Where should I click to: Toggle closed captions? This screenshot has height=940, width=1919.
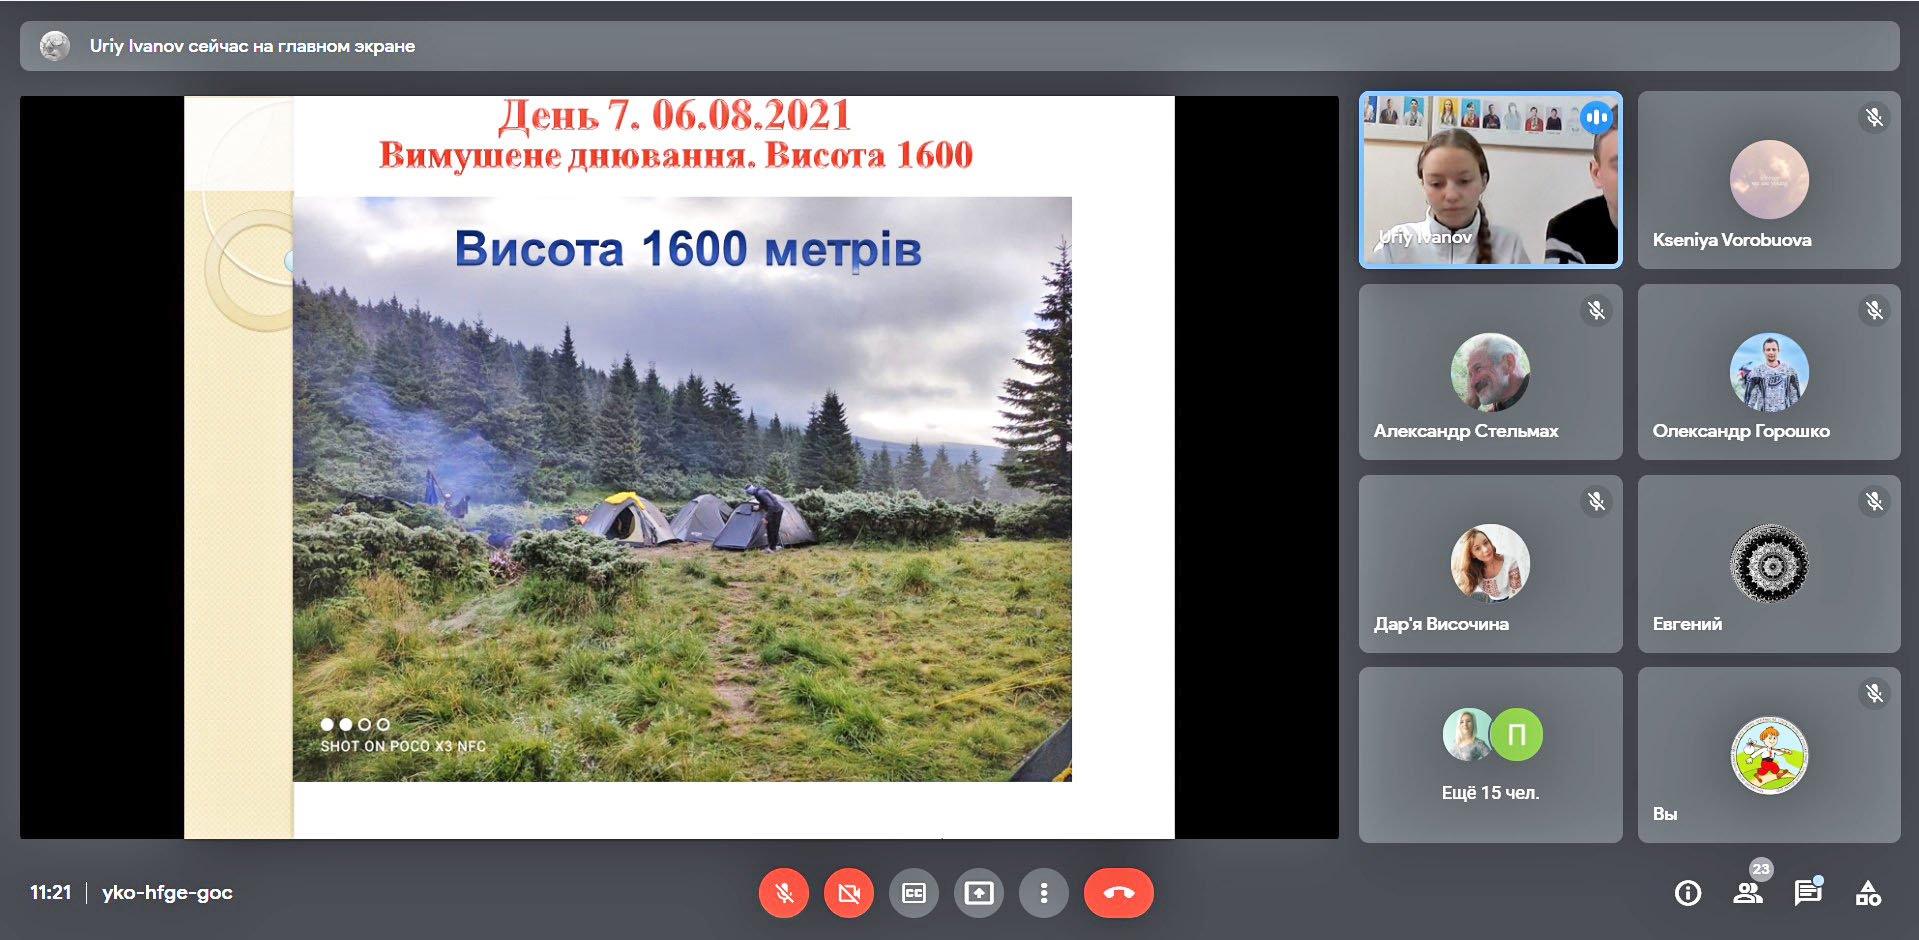click(914, 893)
